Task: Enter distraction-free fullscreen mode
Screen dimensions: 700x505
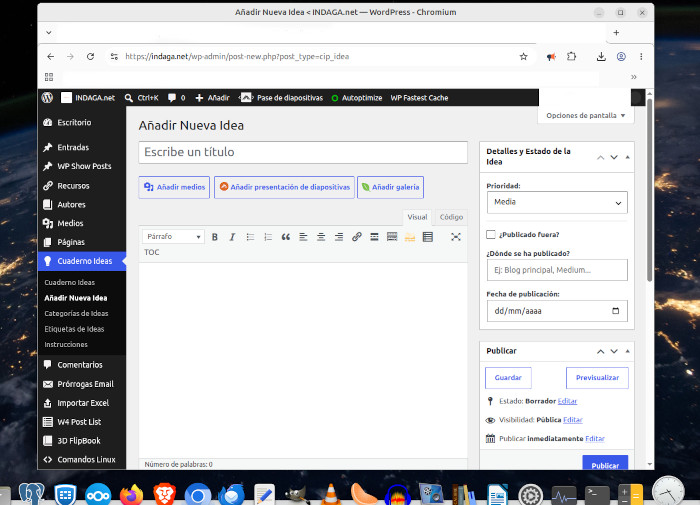Action: coord(456,237)
